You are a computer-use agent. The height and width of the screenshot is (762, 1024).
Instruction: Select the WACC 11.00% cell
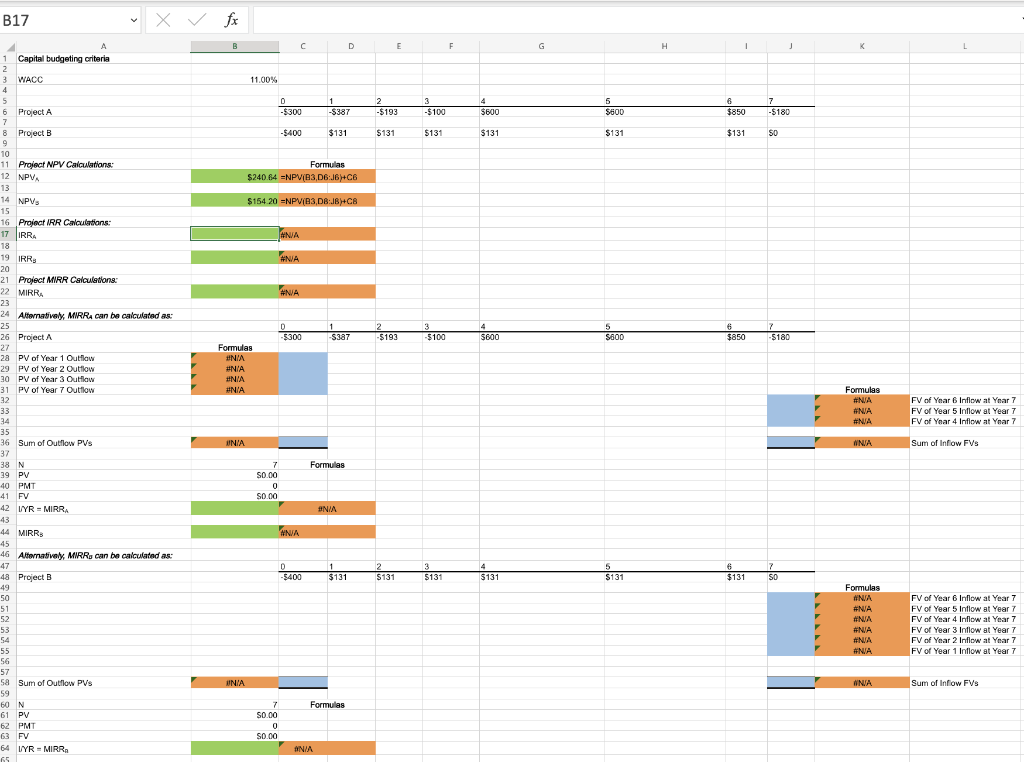pyautogui.click(x=234, y=79)
